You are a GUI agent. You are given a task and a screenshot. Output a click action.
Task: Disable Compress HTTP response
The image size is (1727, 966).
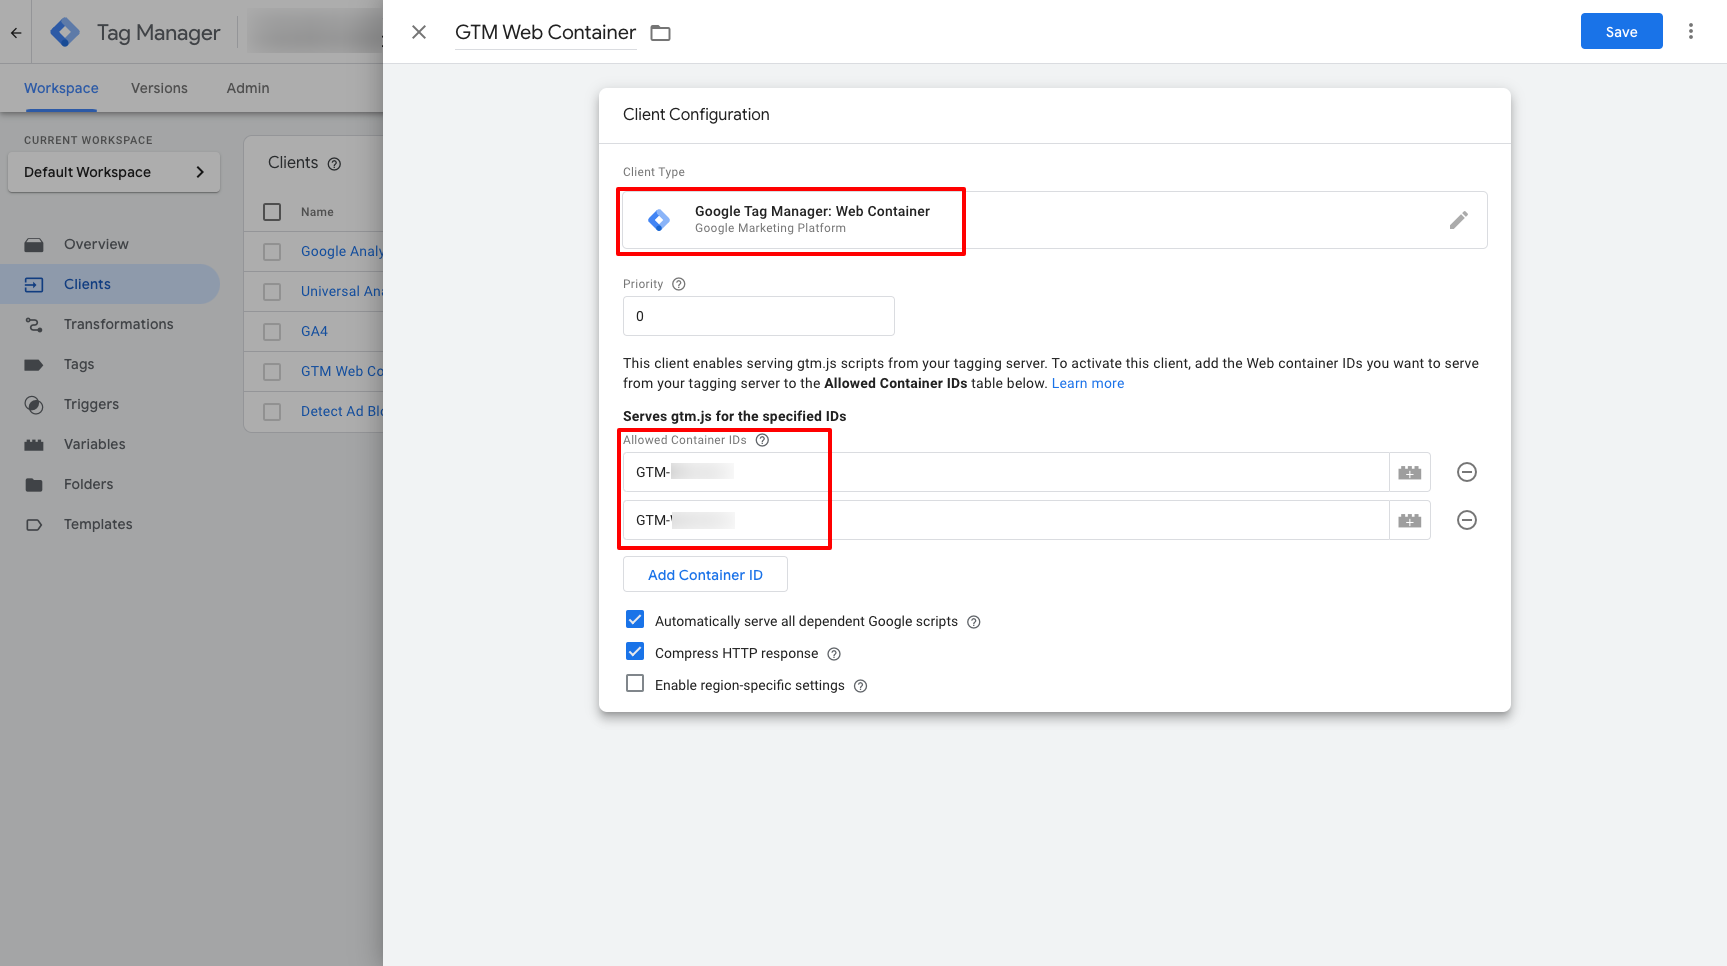635,651
